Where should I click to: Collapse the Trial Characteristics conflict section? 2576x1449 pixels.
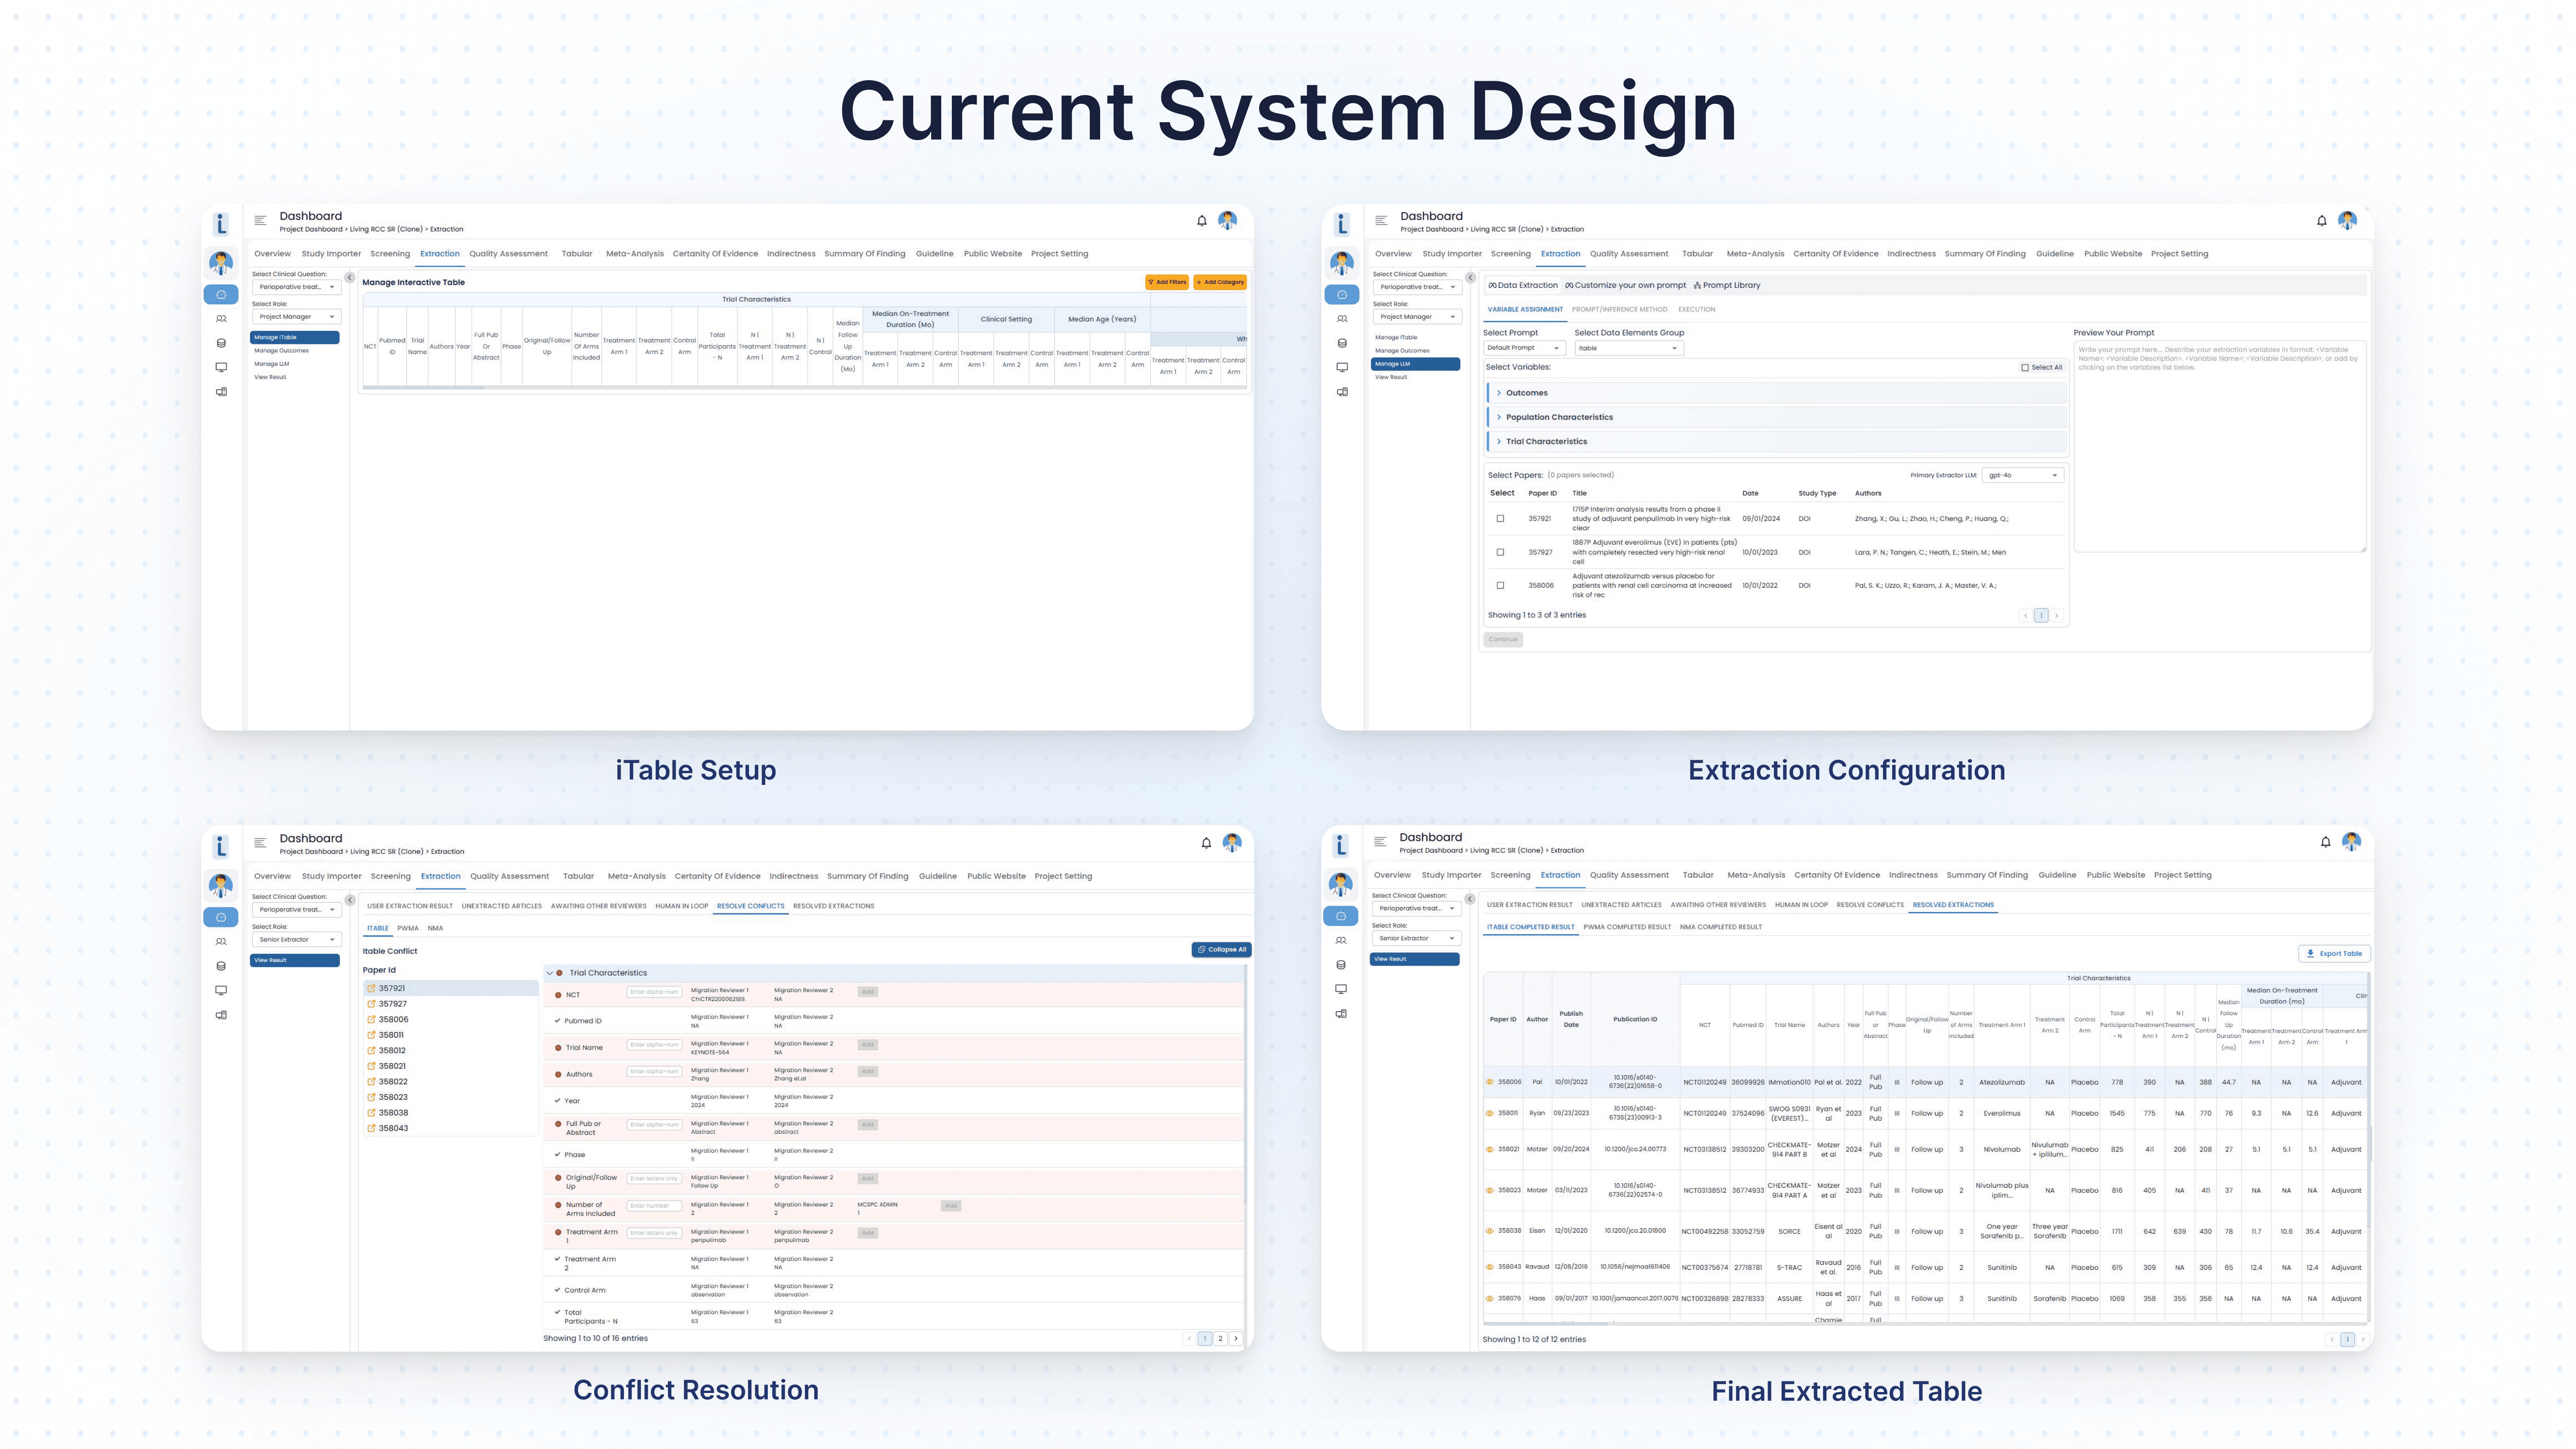tap(549, 973)
